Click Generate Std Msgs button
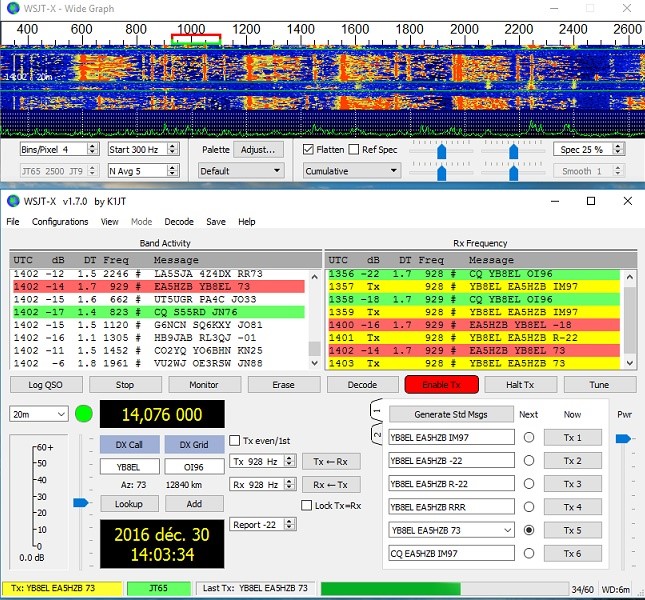Viewport: 645px width, 600px height. 451,415
